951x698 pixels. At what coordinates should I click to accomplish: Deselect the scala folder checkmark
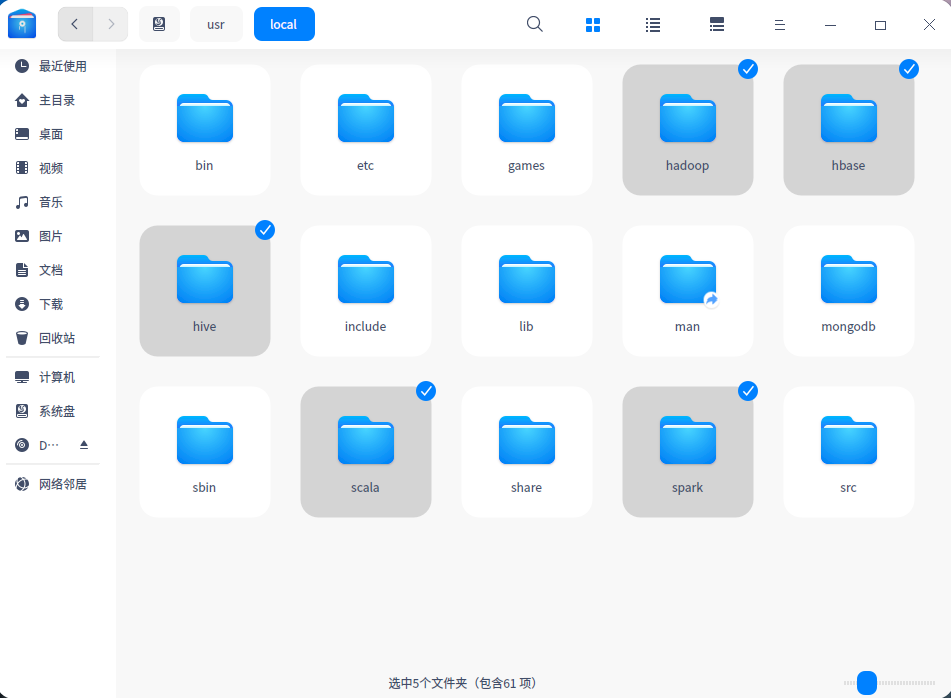point(426,391)
